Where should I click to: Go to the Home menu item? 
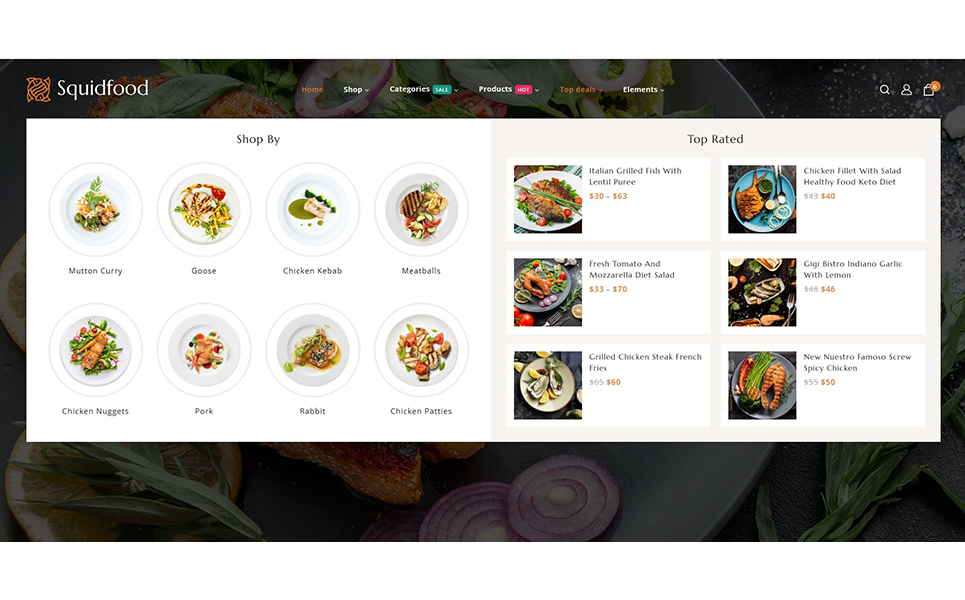pyautogui.click(x=312, y=90)
